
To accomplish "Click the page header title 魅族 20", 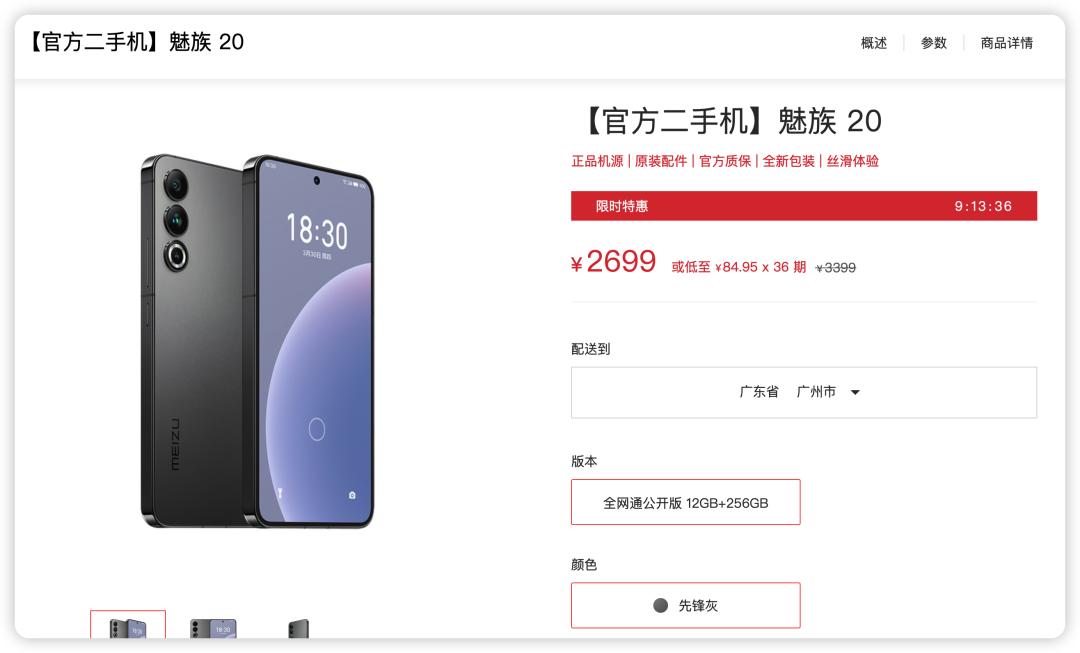I will [x=136, y=42].
